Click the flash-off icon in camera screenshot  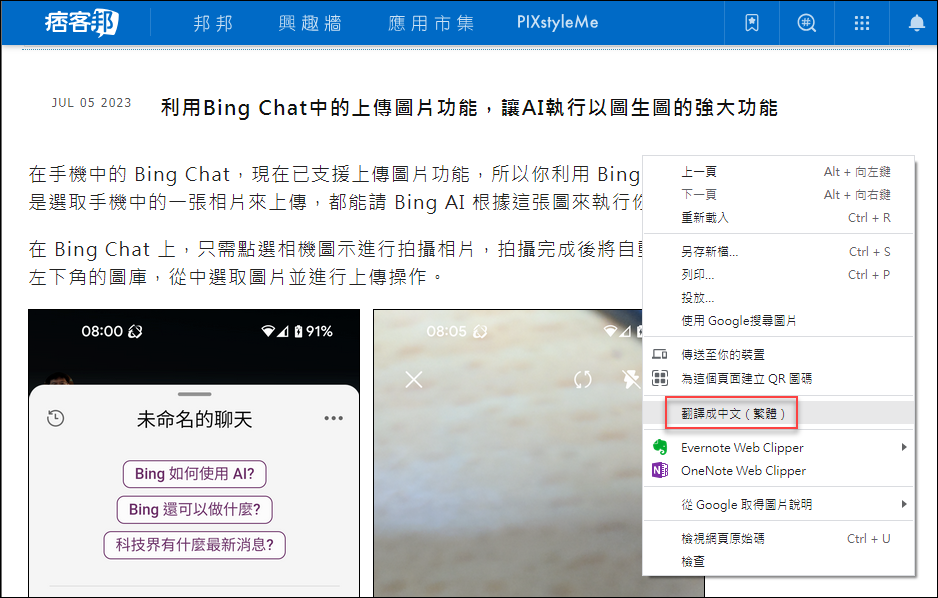point(631,379)
